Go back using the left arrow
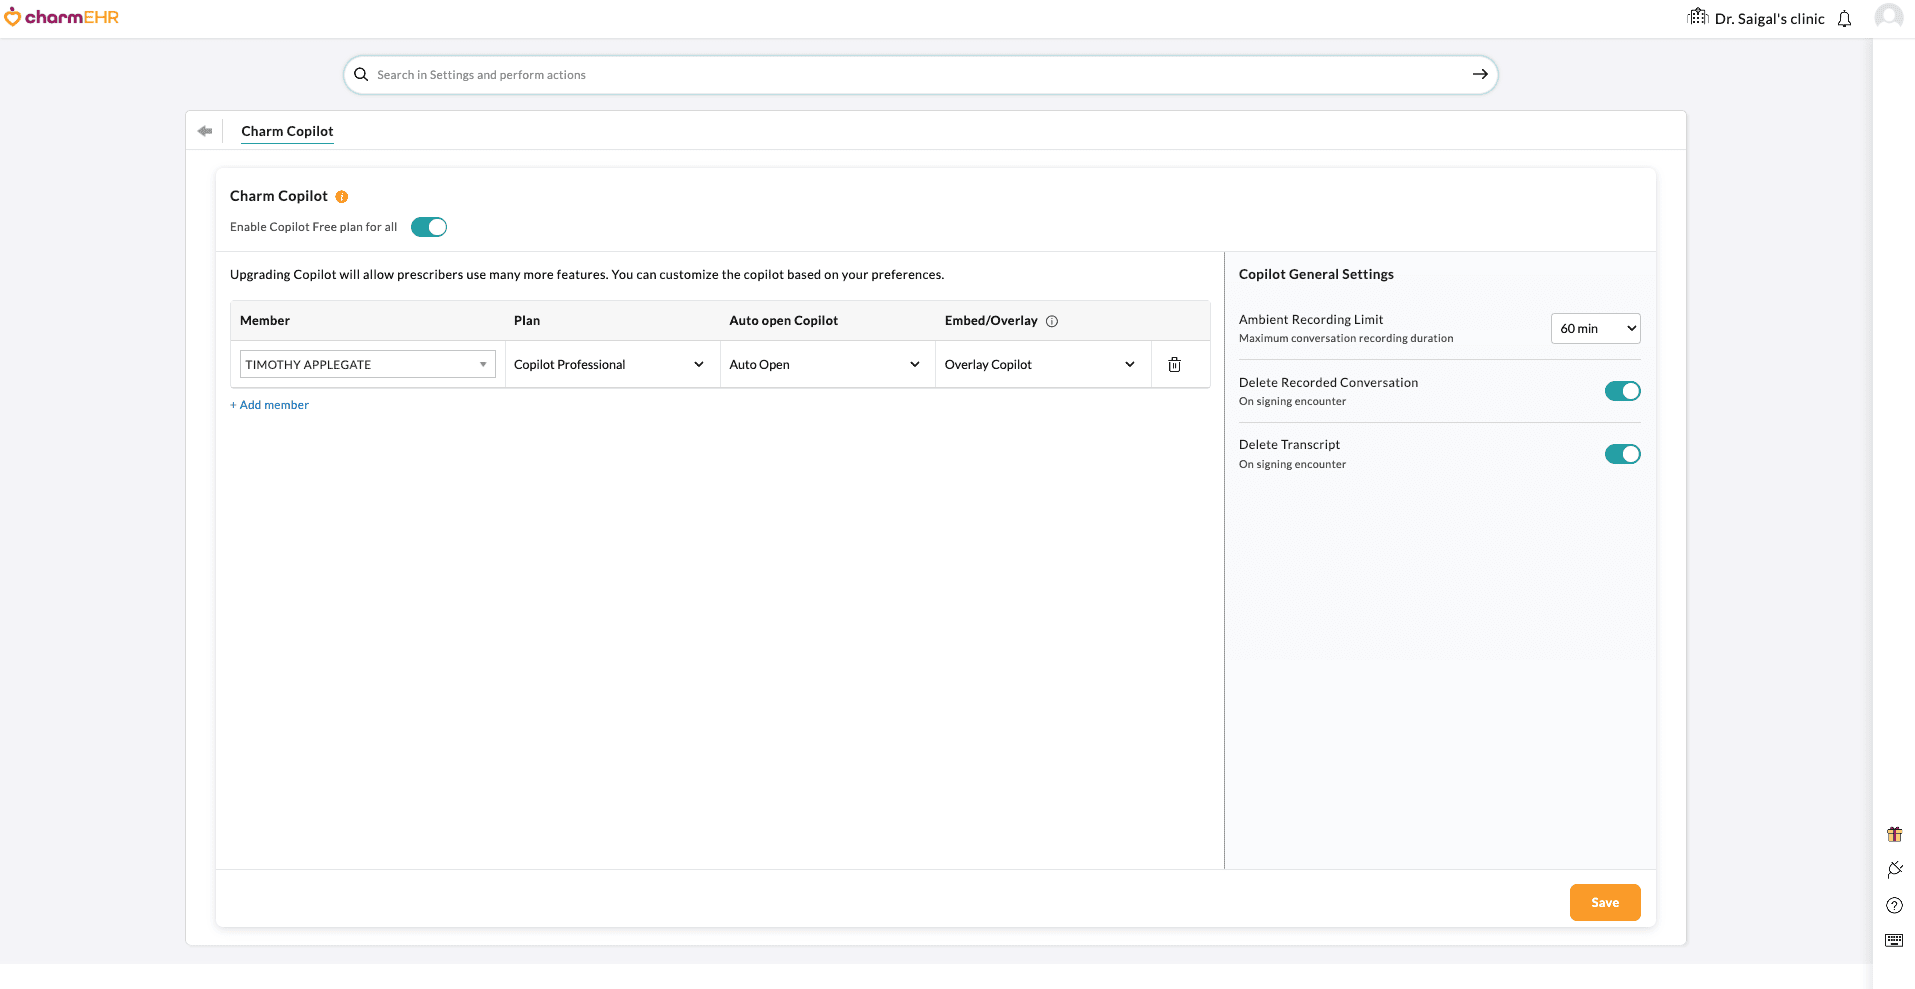This screenshot has height=989, width=1915. pos(205,131)
